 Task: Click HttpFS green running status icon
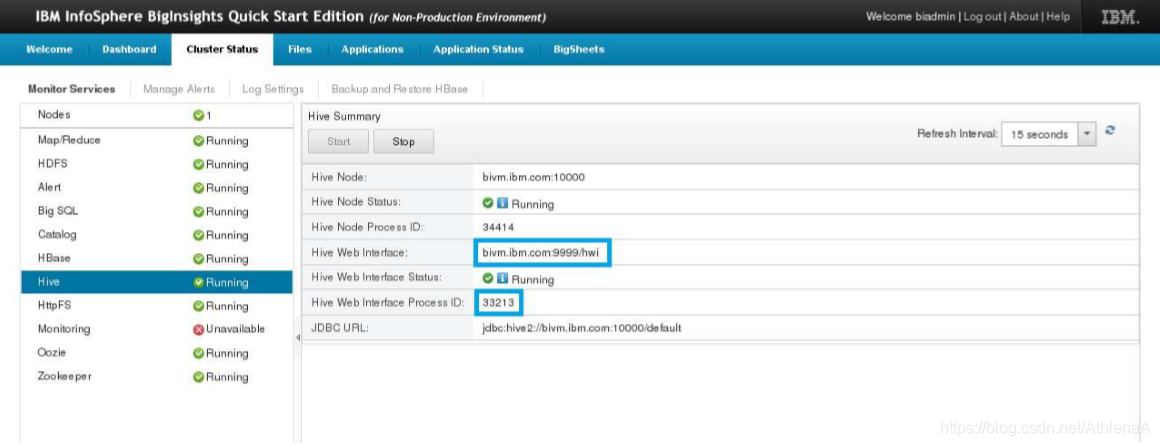point(198,306)
